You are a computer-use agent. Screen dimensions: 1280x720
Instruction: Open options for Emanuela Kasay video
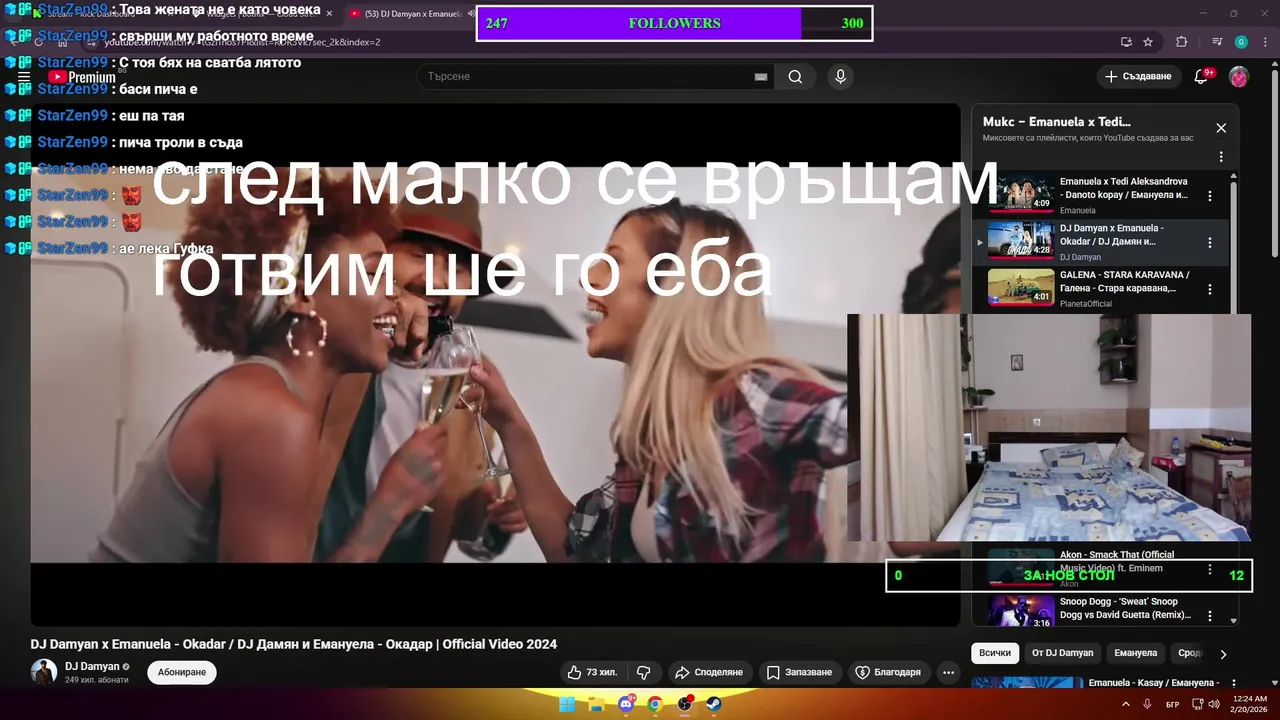coord(1234,684)
